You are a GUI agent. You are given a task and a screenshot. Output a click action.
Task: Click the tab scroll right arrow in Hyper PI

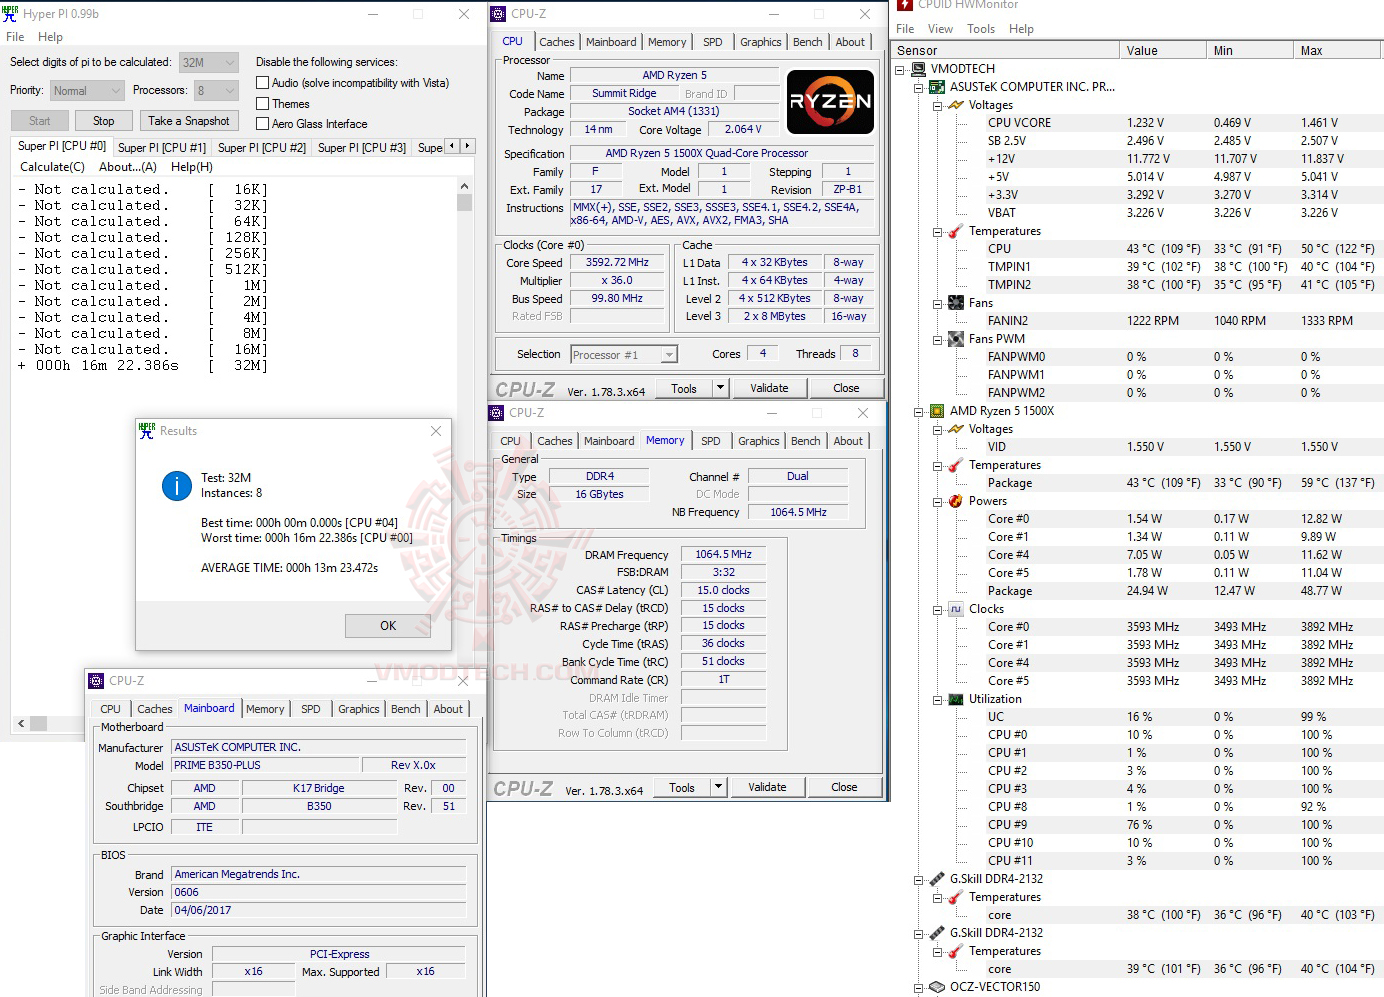[x=466, y=146]
